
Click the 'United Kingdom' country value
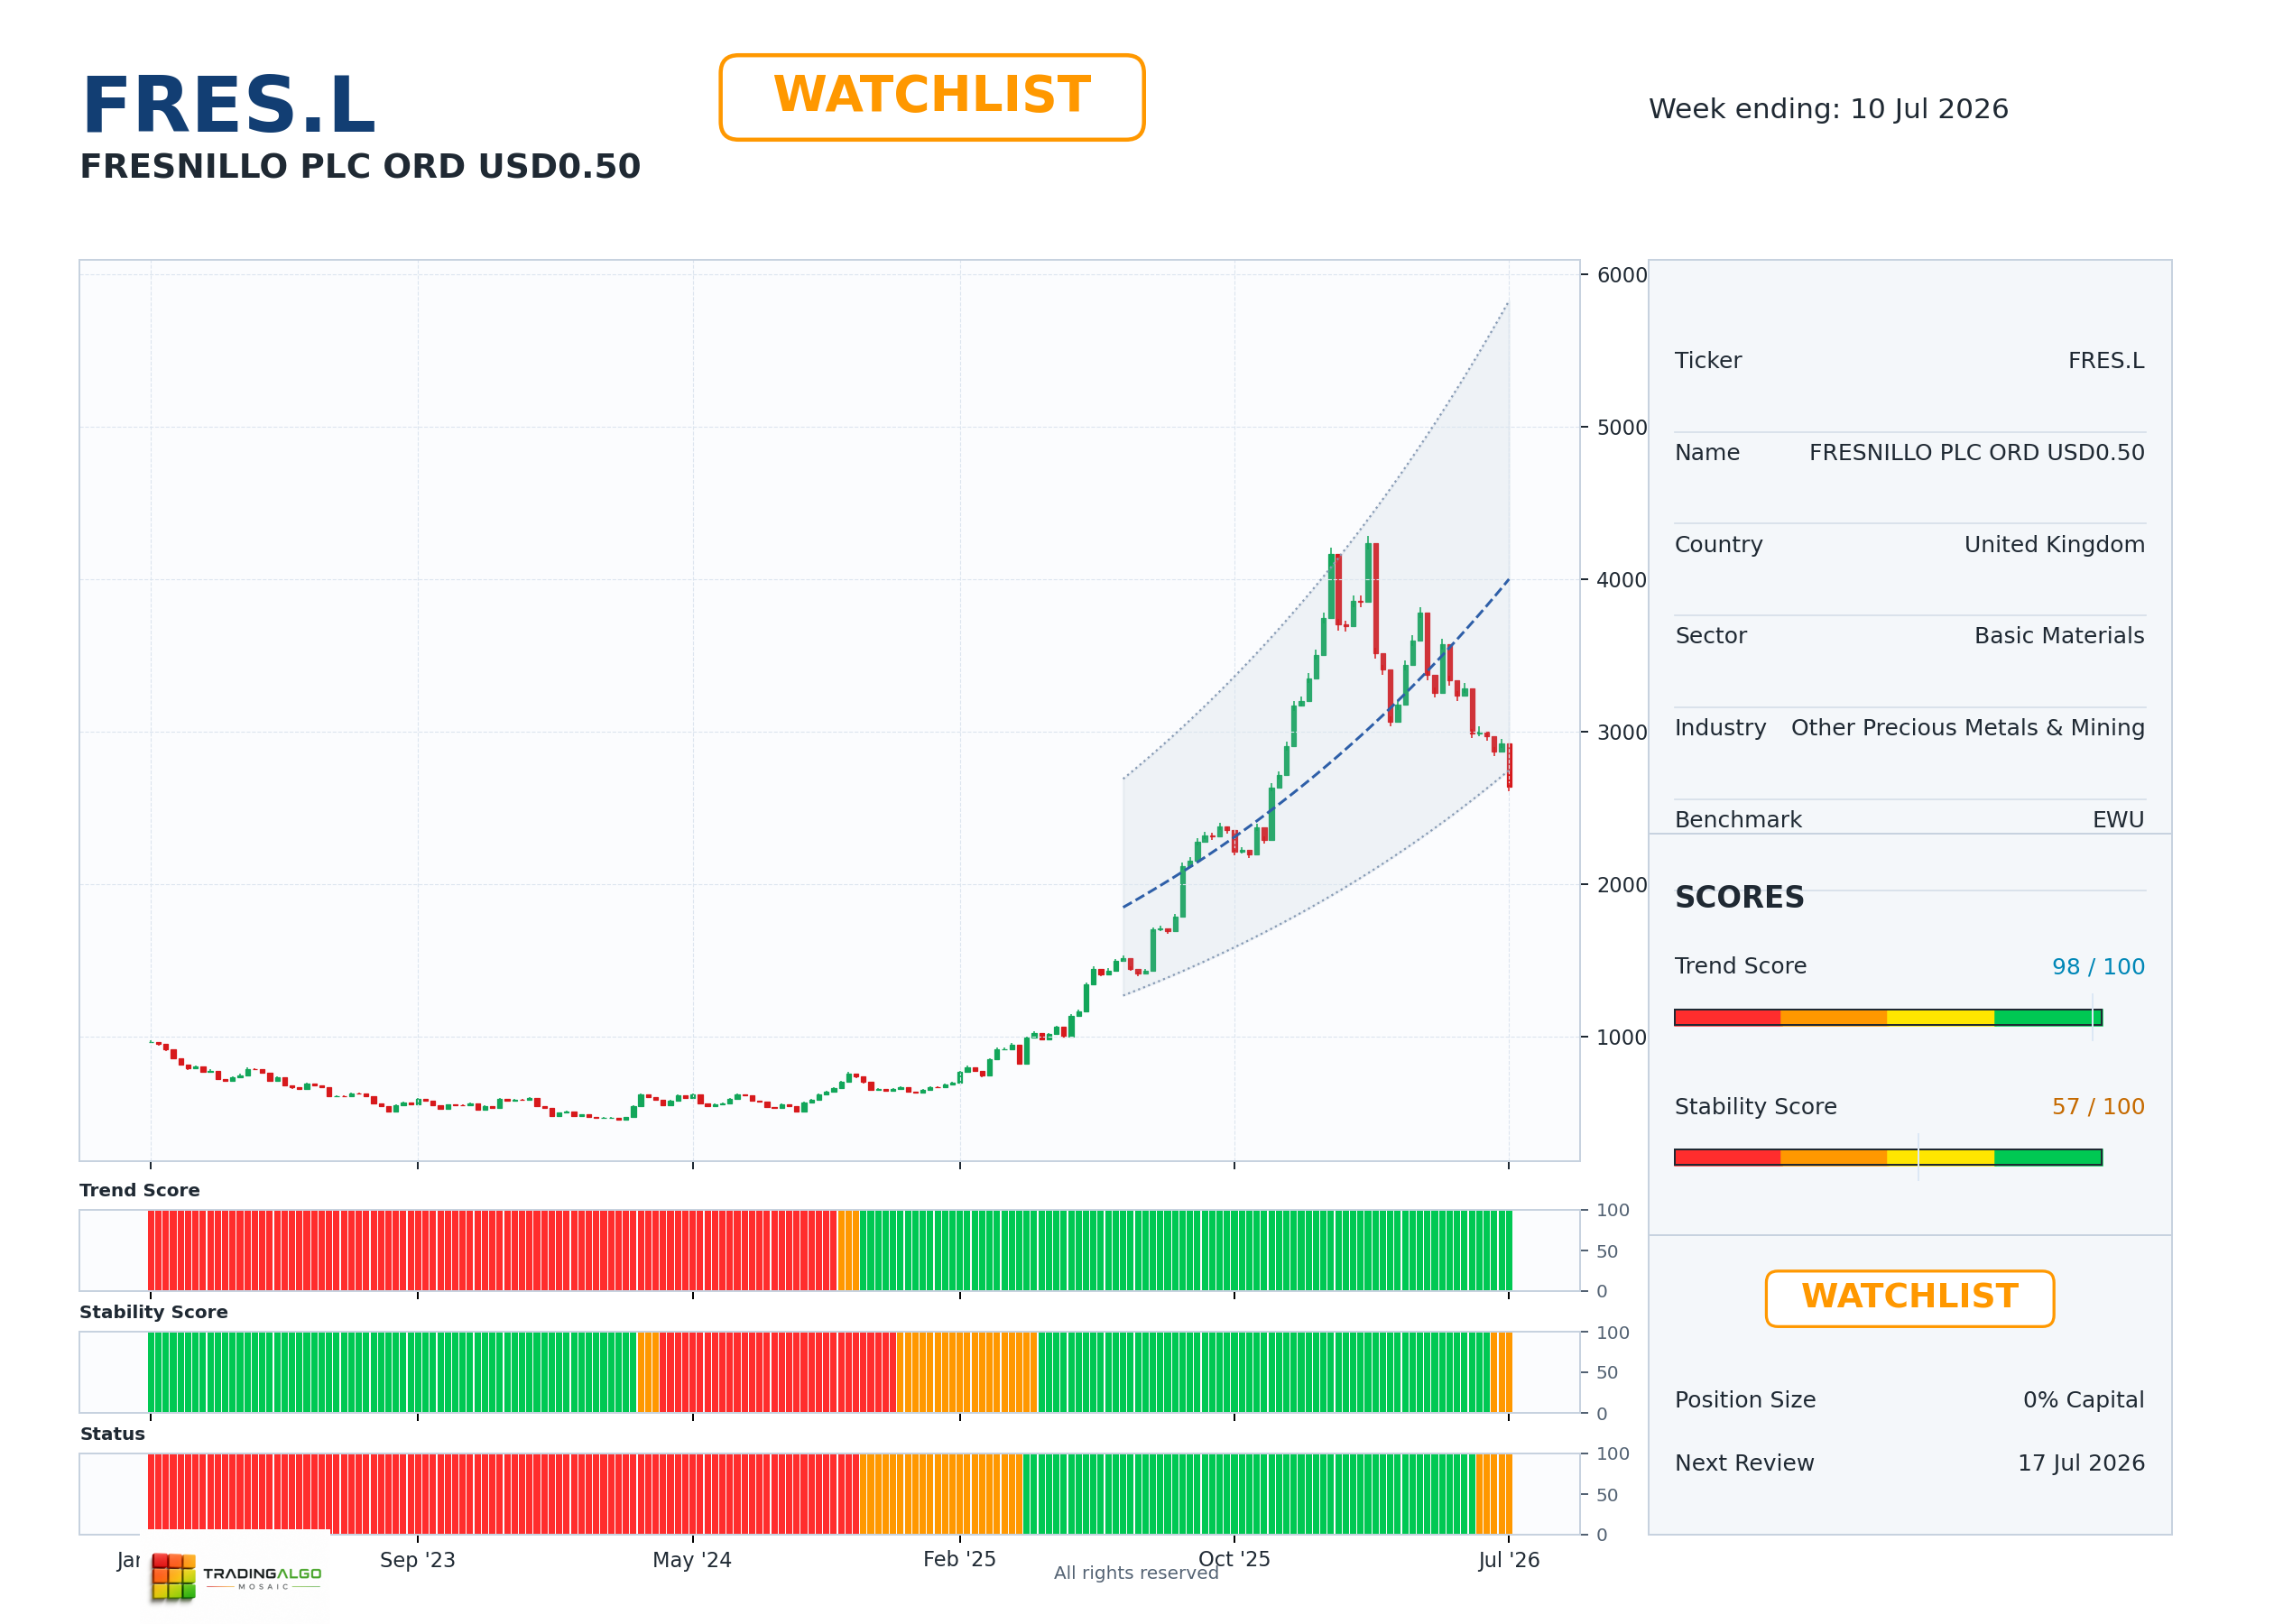coord(2054,545)
